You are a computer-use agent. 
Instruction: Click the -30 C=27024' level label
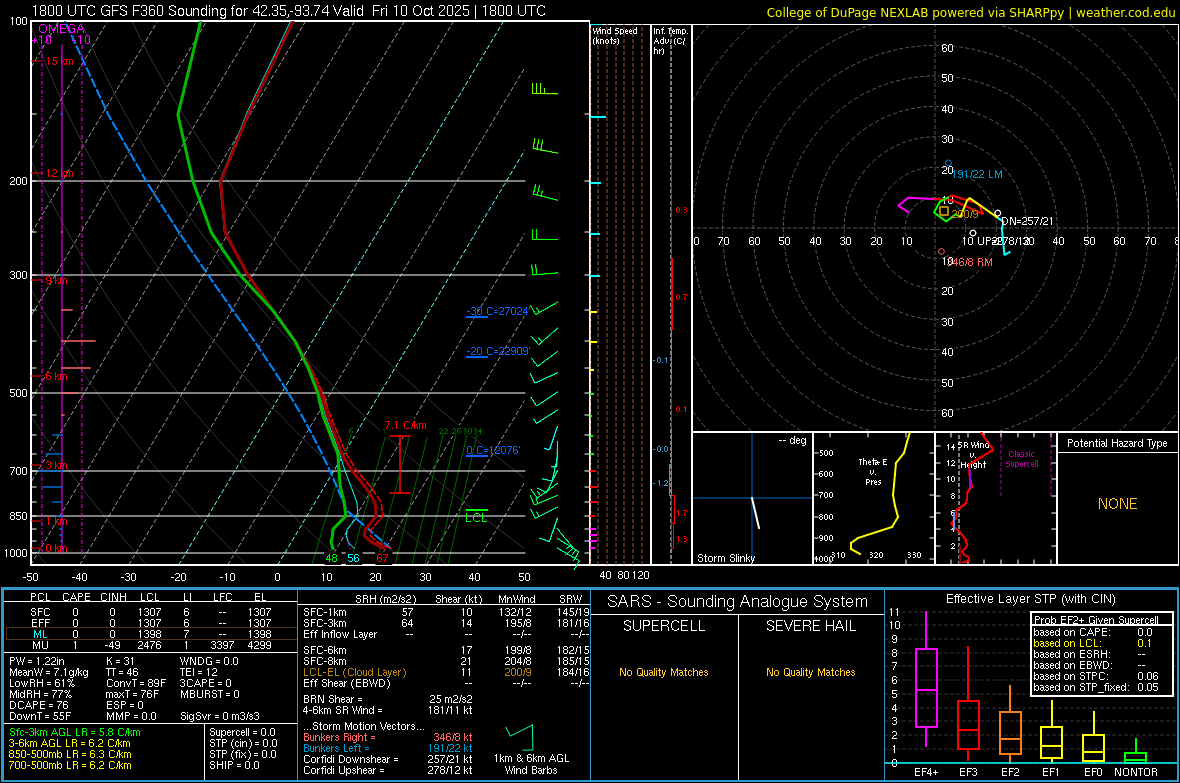click(497, 311)
